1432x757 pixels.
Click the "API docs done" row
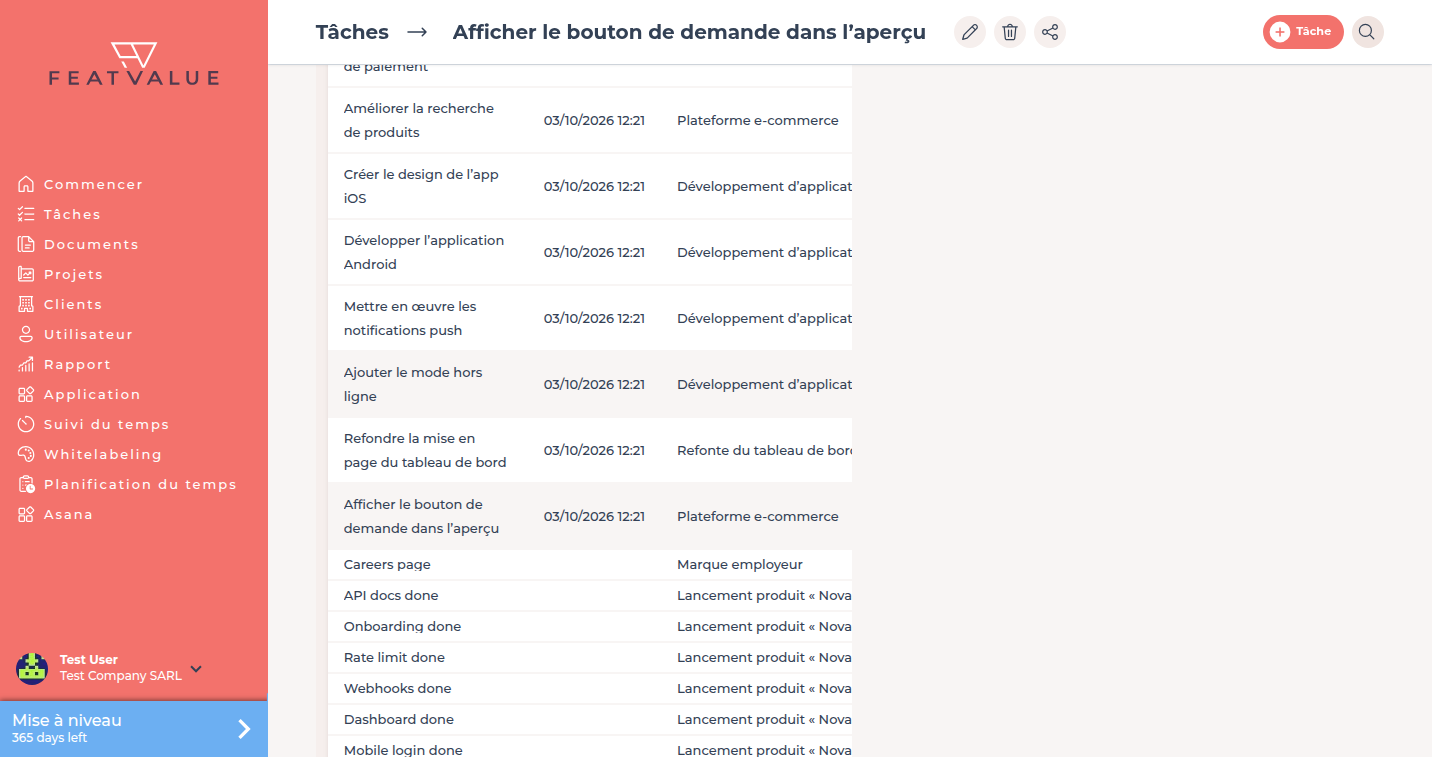590,596
